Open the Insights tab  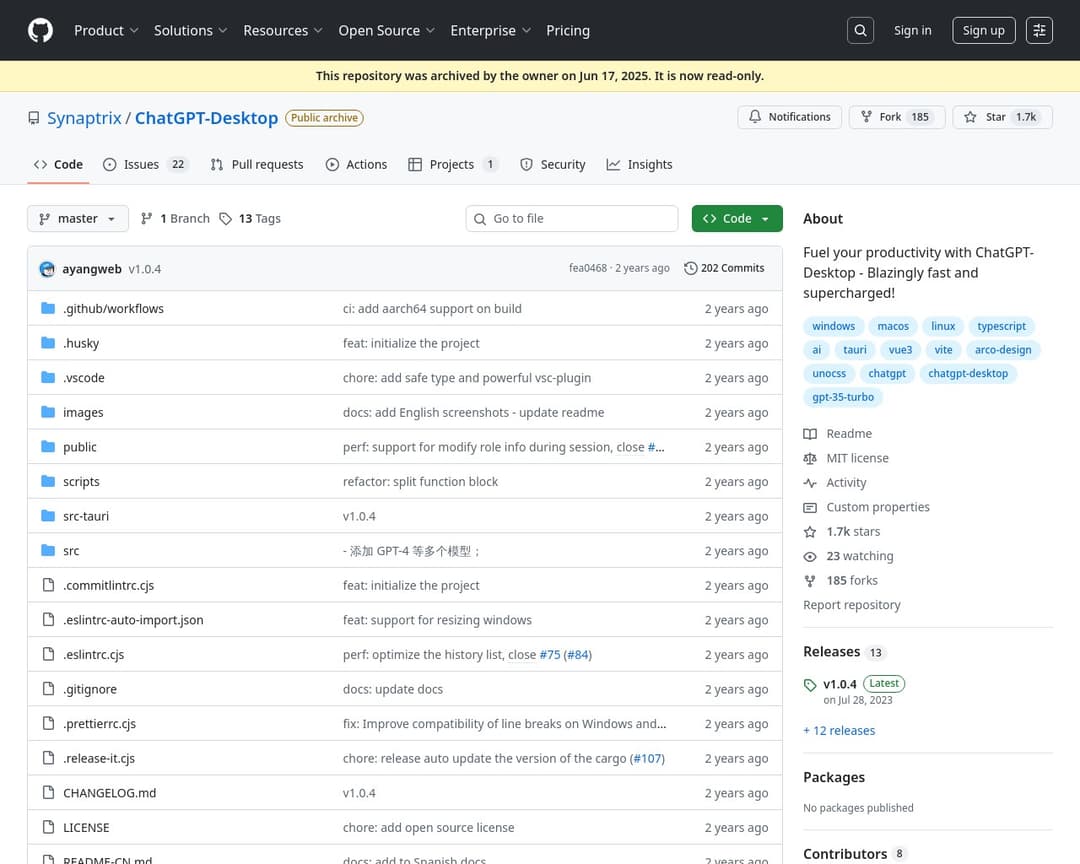click(x=639, y=164)
